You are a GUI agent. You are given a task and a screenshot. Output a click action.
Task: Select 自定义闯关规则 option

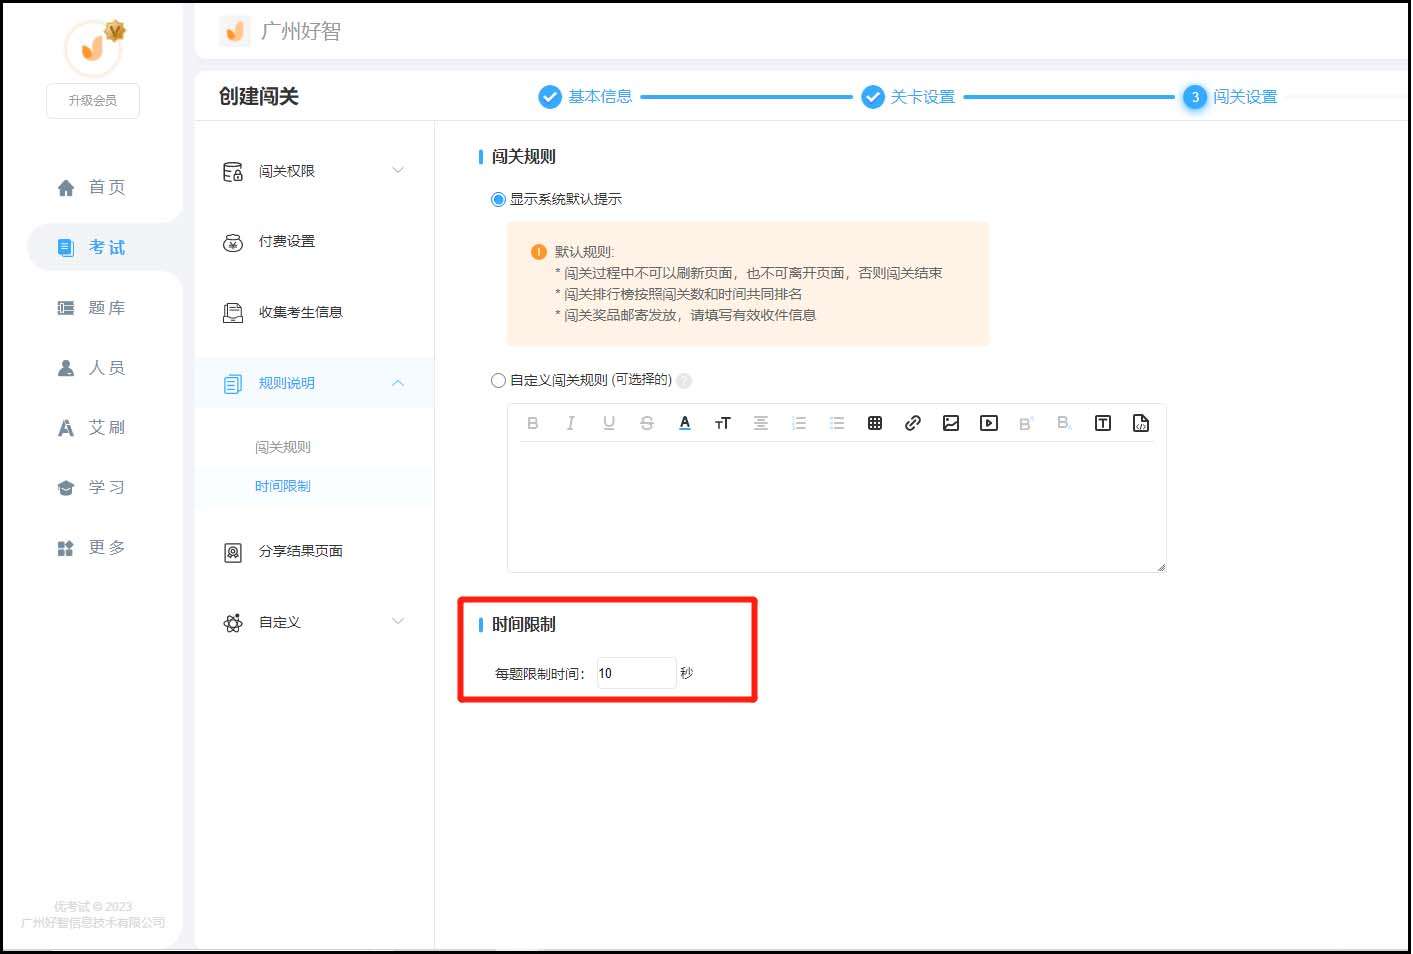[497, 380]
